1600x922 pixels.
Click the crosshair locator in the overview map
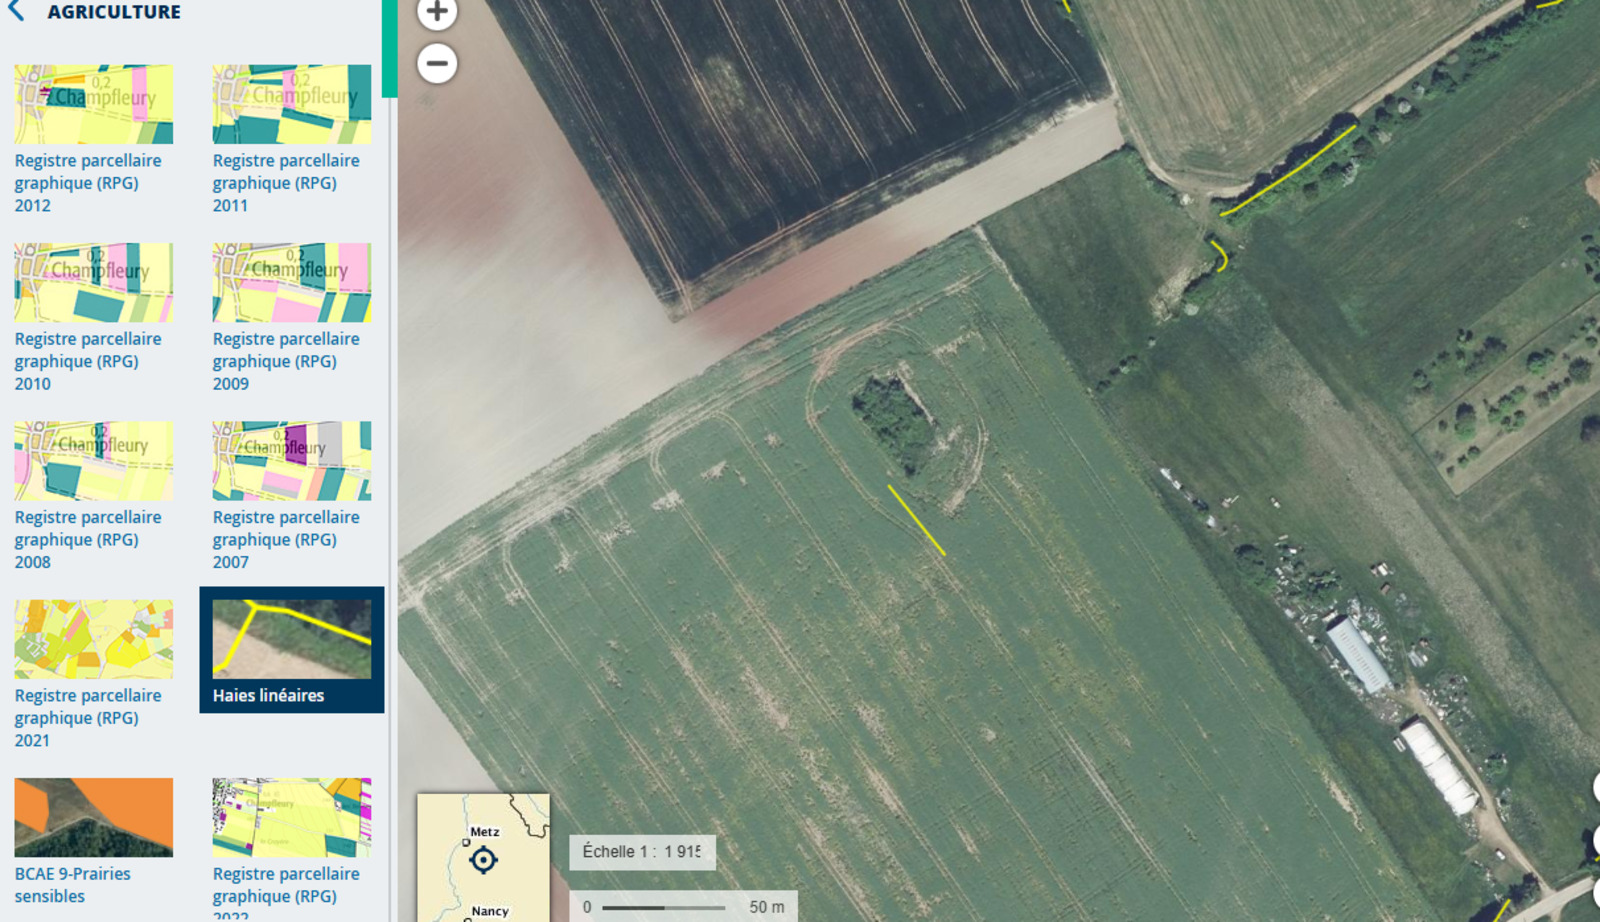coord(483,860)
